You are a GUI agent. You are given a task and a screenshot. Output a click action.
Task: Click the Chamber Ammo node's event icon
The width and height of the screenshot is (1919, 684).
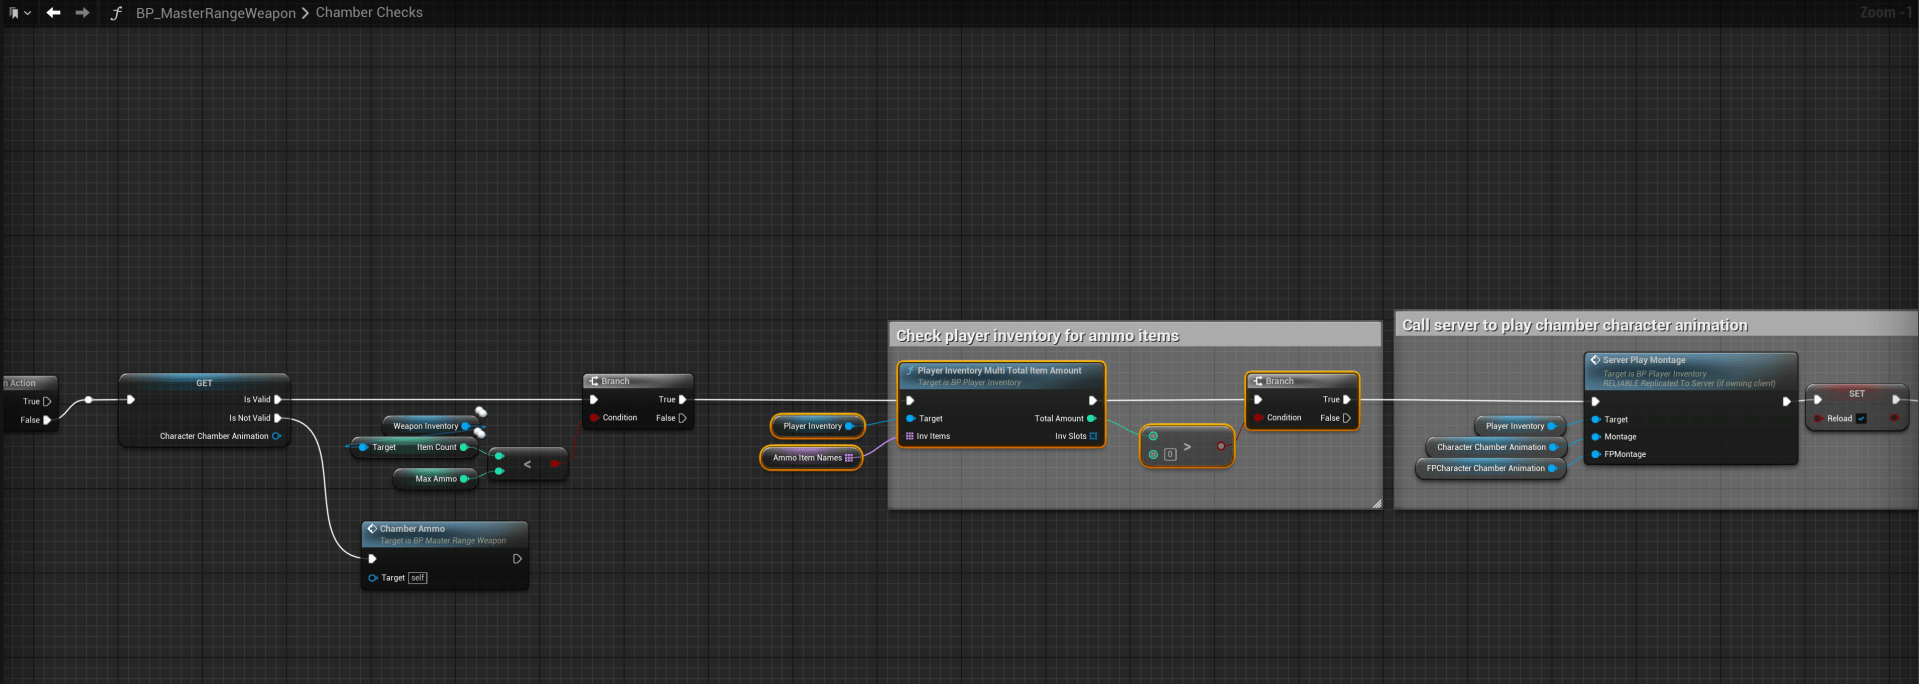click(x=372, y=529)
